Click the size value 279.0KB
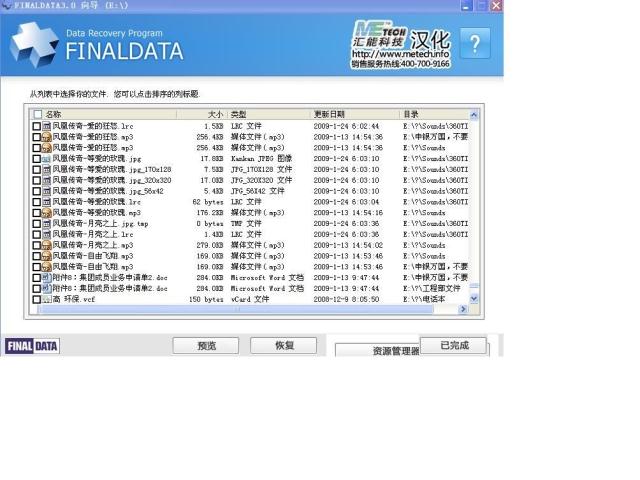 [210, 245]
